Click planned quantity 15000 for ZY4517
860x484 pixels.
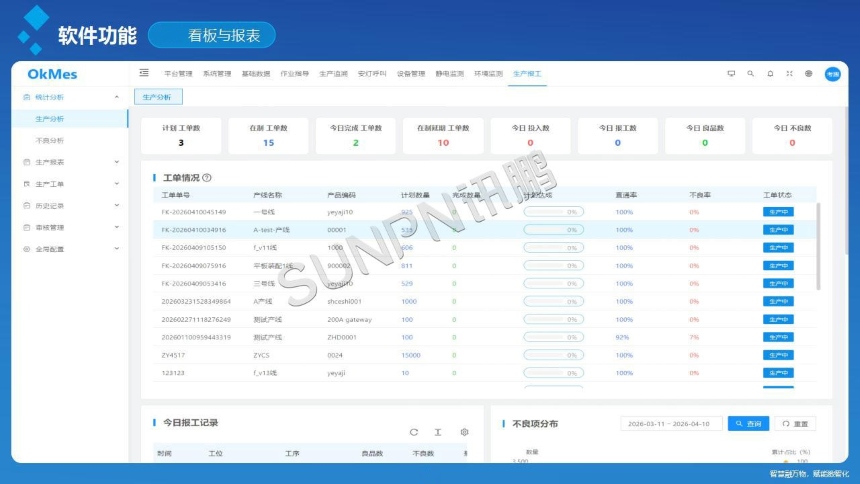(x=411, y=355)
